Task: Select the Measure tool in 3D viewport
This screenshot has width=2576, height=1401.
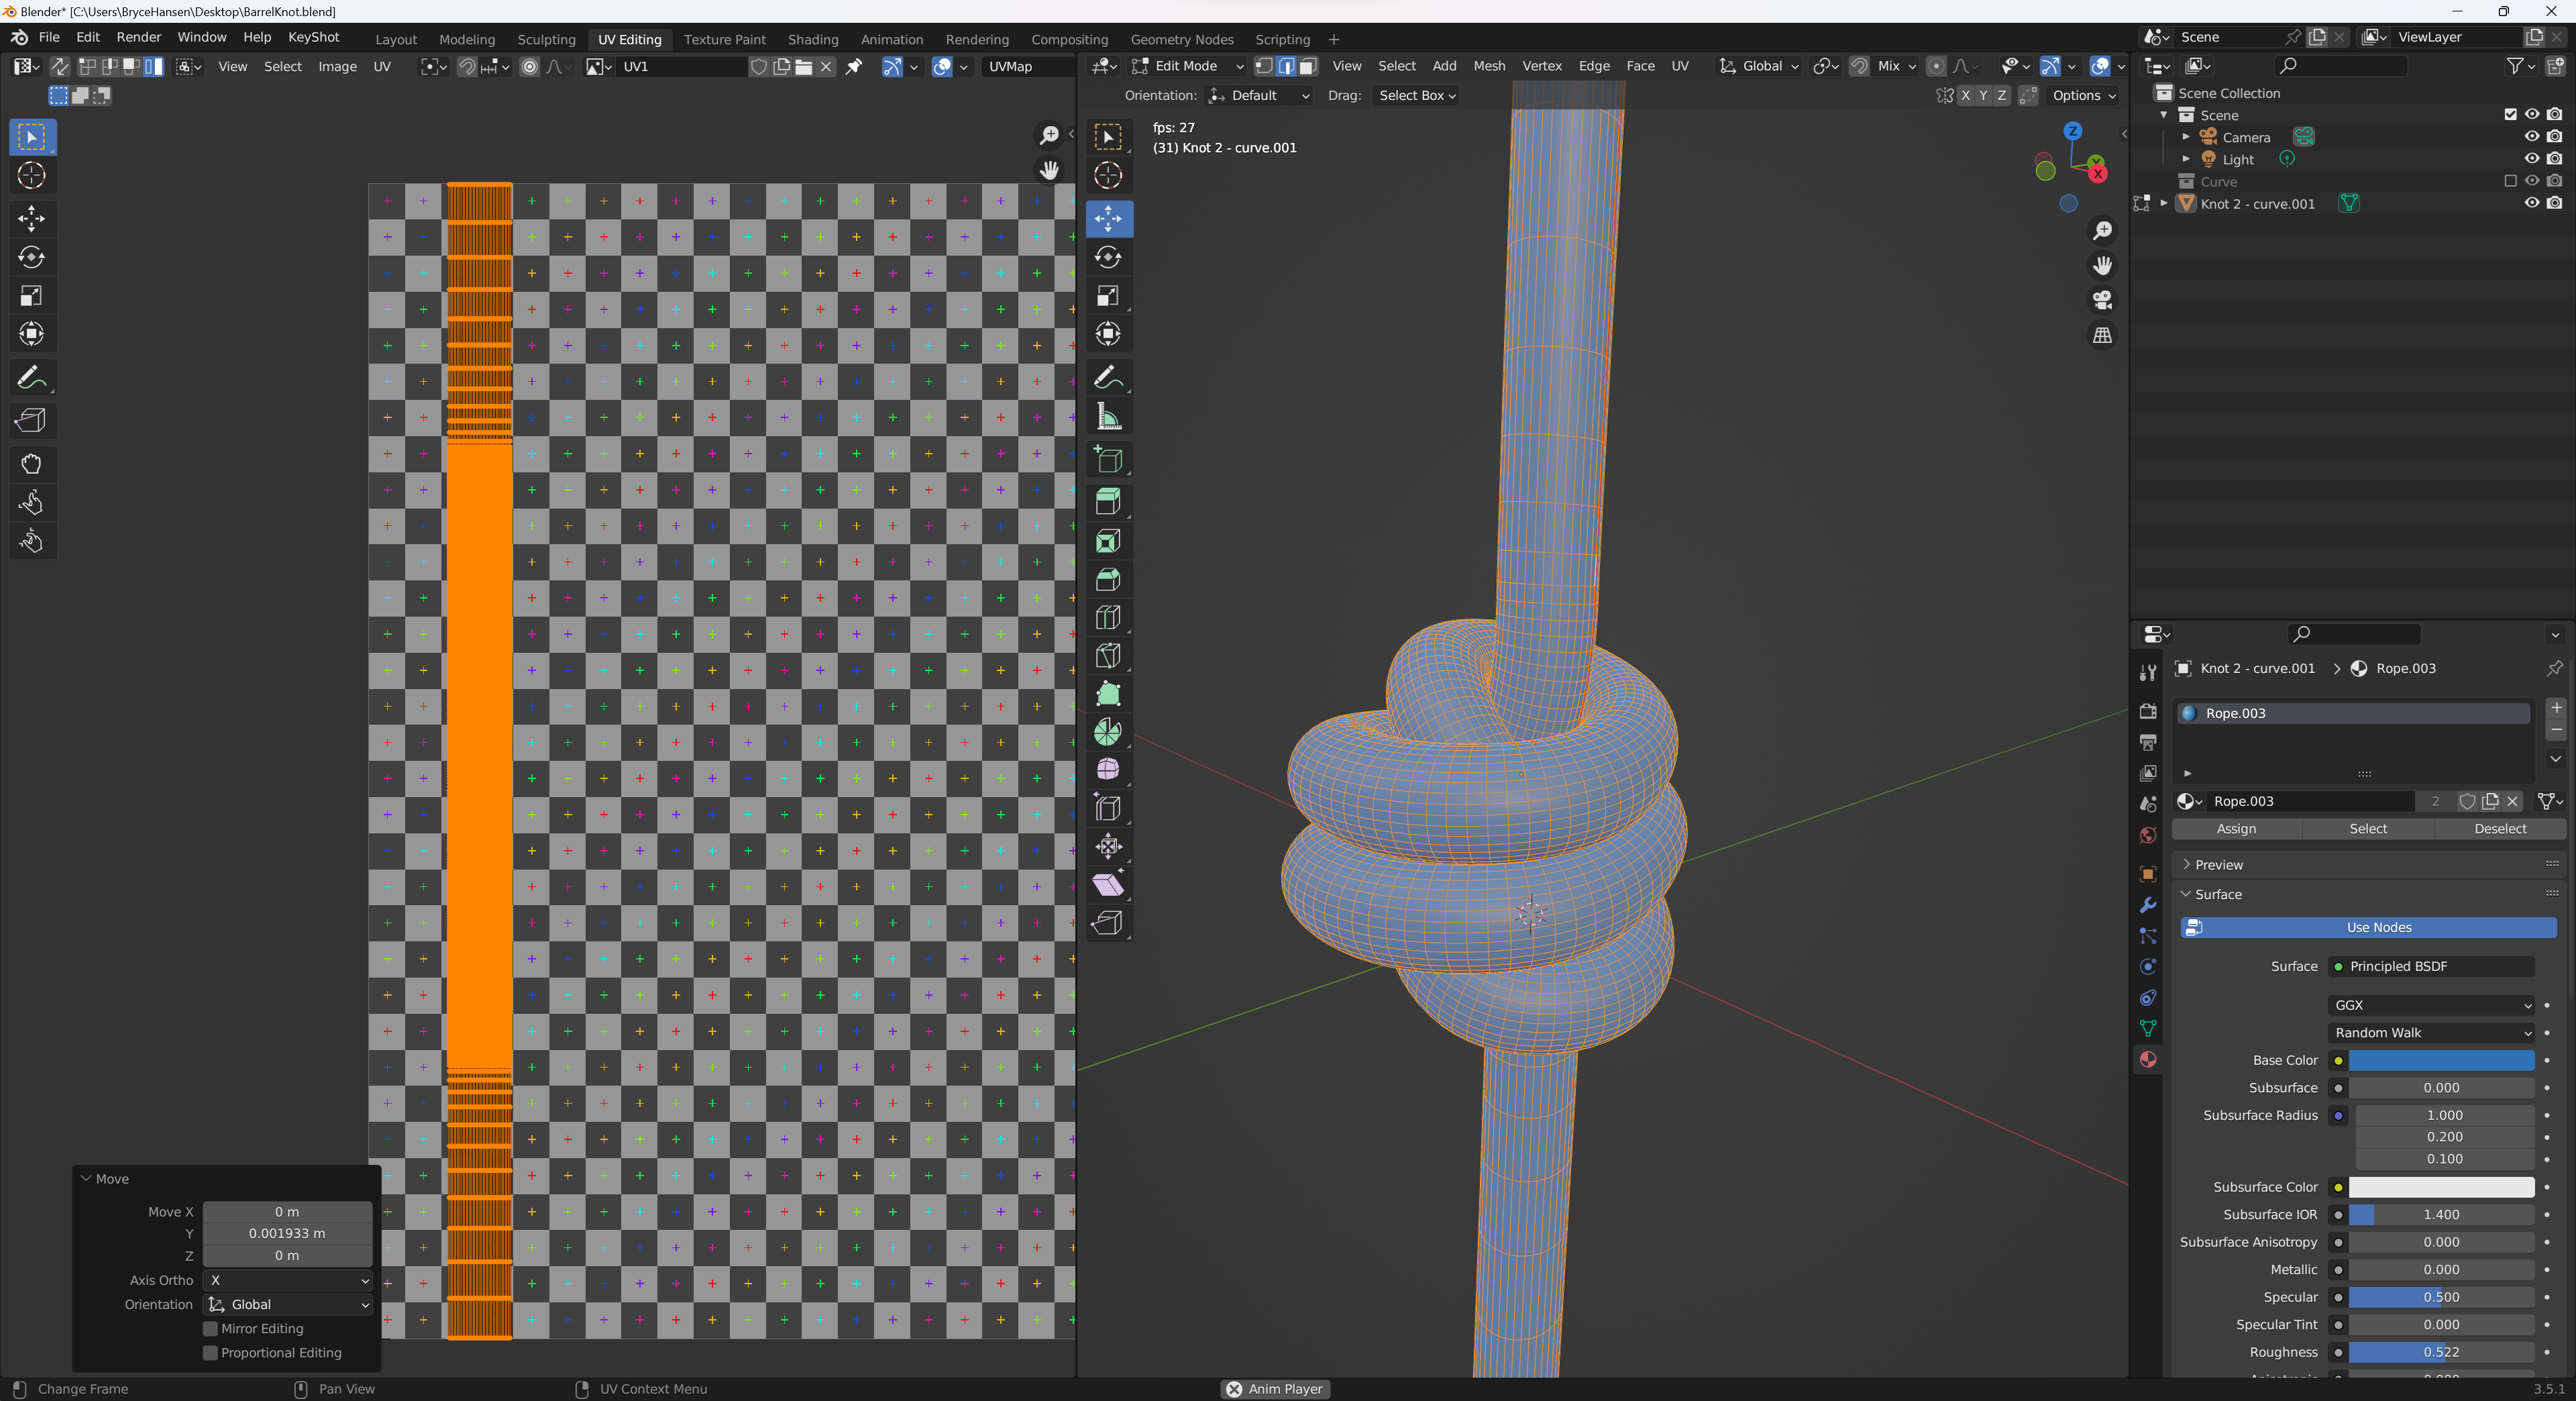Action: (x=1108, y=417)
